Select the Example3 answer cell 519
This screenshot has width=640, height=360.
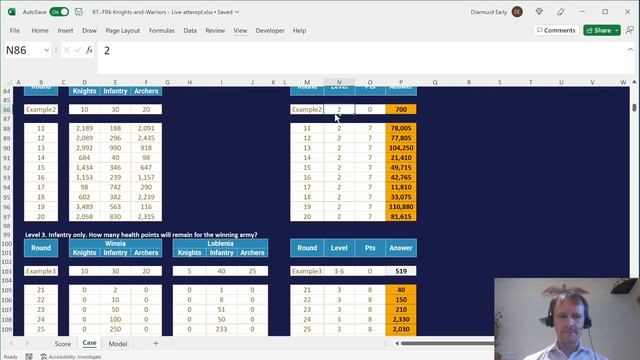click(401, 271)
